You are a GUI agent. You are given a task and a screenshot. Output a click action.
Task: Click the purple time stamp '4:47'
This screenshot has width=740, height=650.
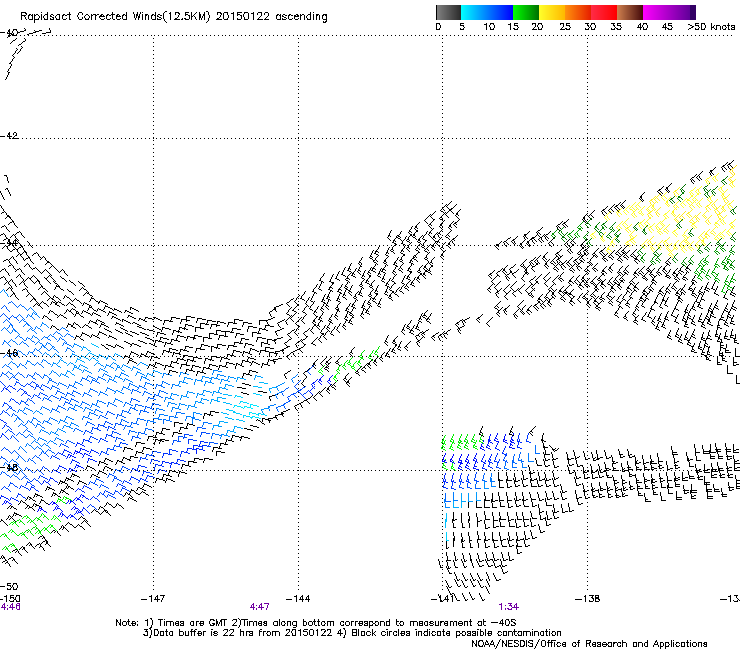tap(260, 607)
